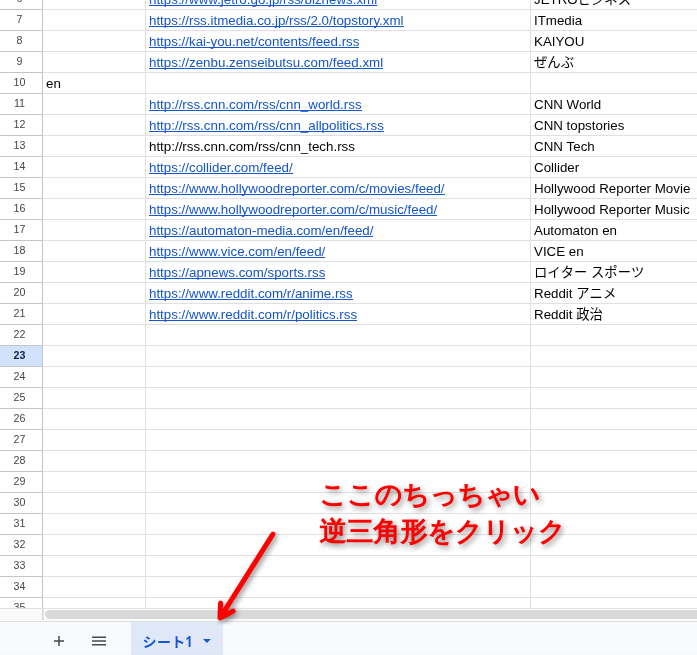Select the シート1 sheet tab

pos(166,641)
